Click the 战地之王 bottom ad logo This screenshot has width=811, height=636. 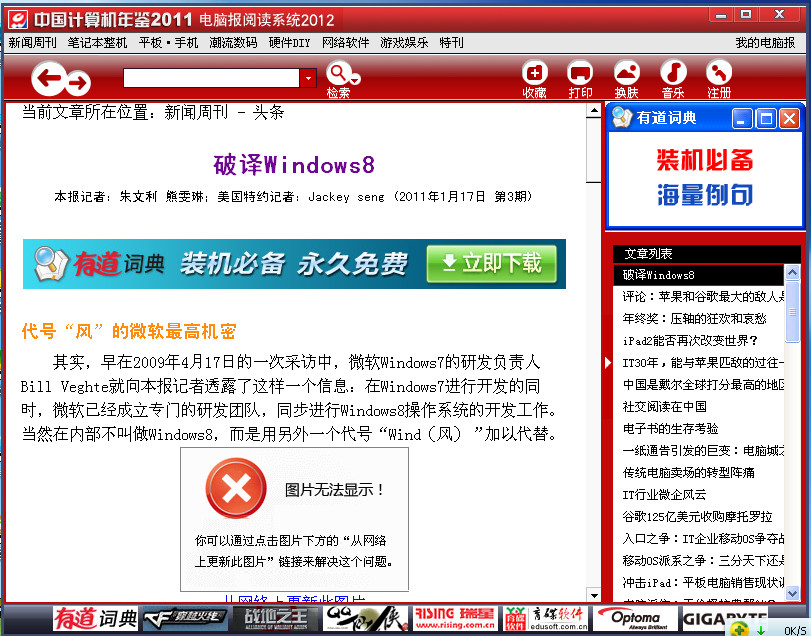click(276, 619)
